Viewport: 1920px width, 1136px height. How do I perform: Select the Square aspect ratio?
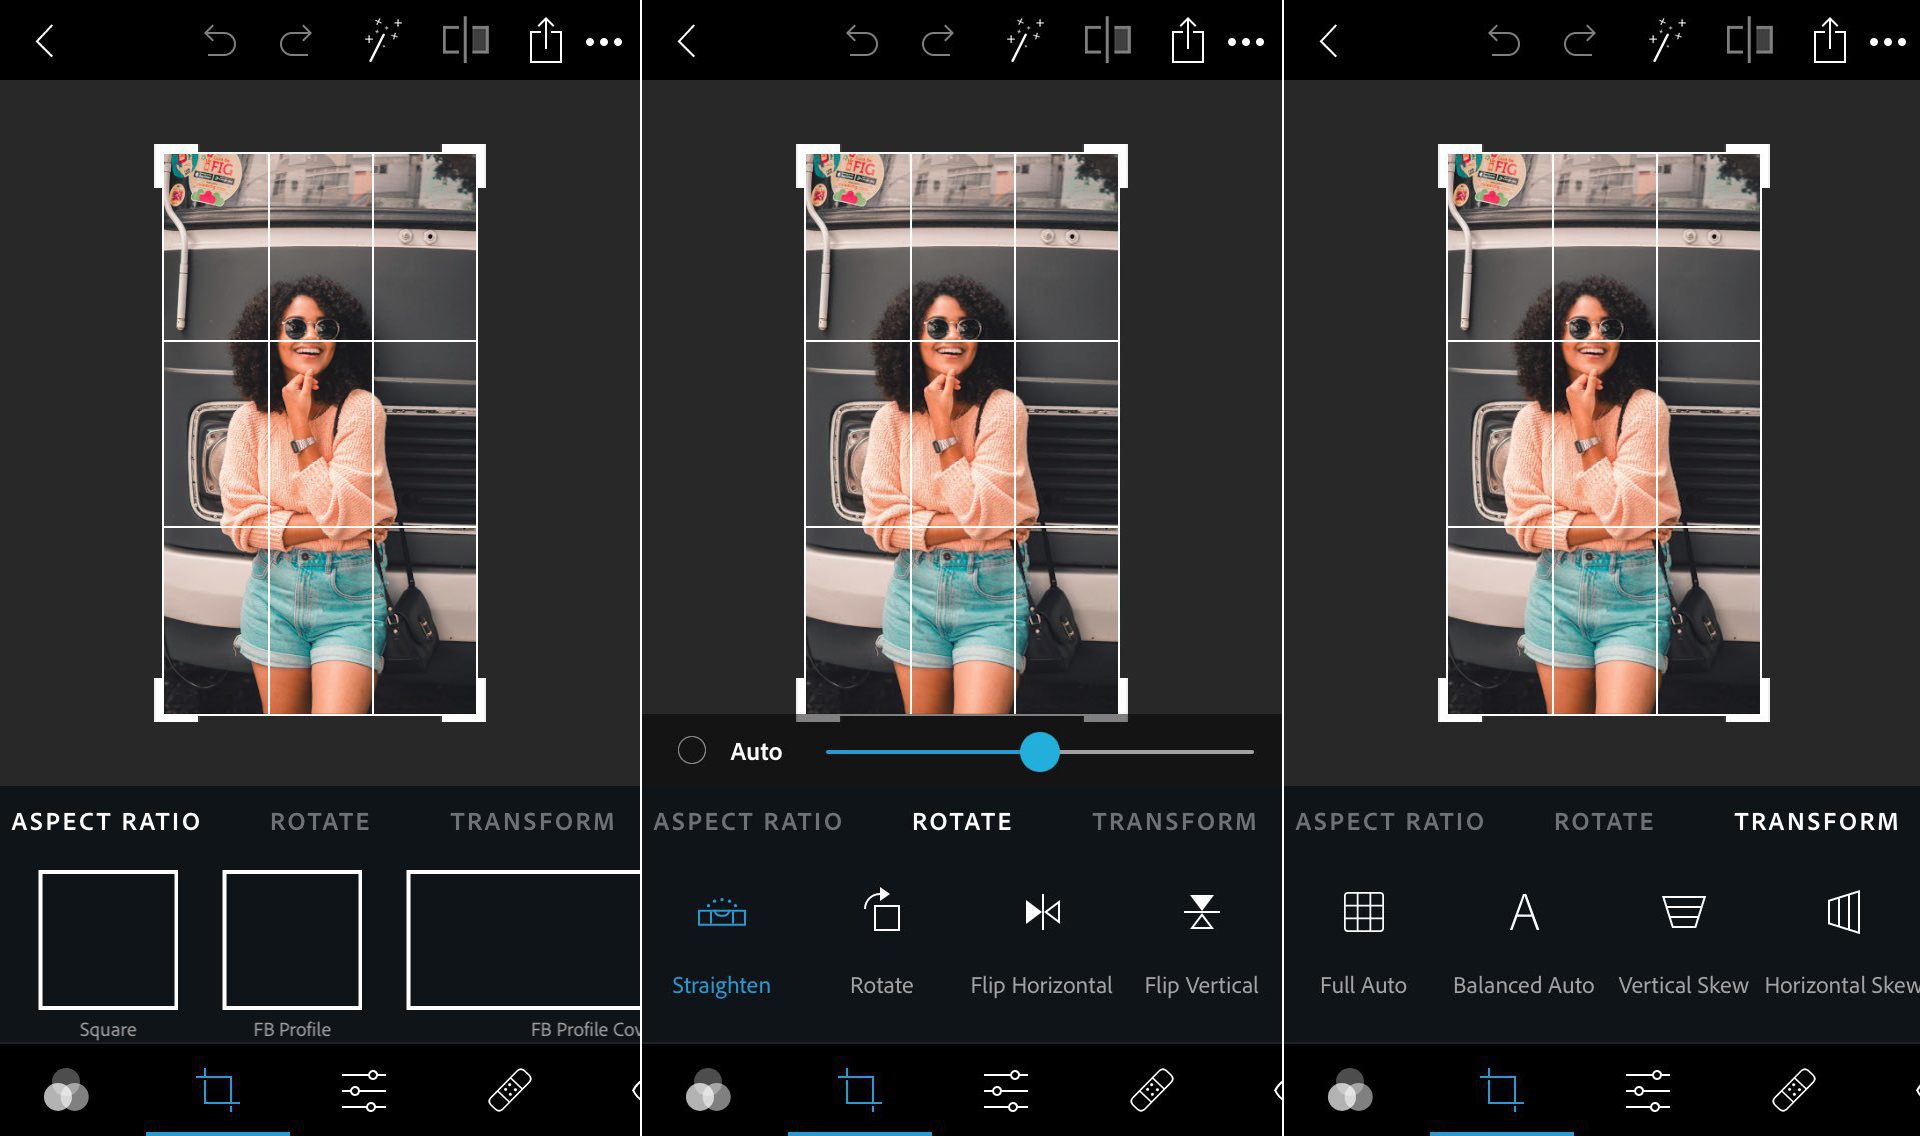[107, 939]
